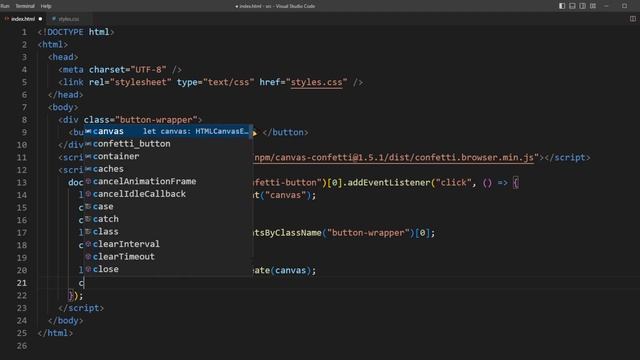Click the unsaved dot on index.html tab

tap(40, 19)
